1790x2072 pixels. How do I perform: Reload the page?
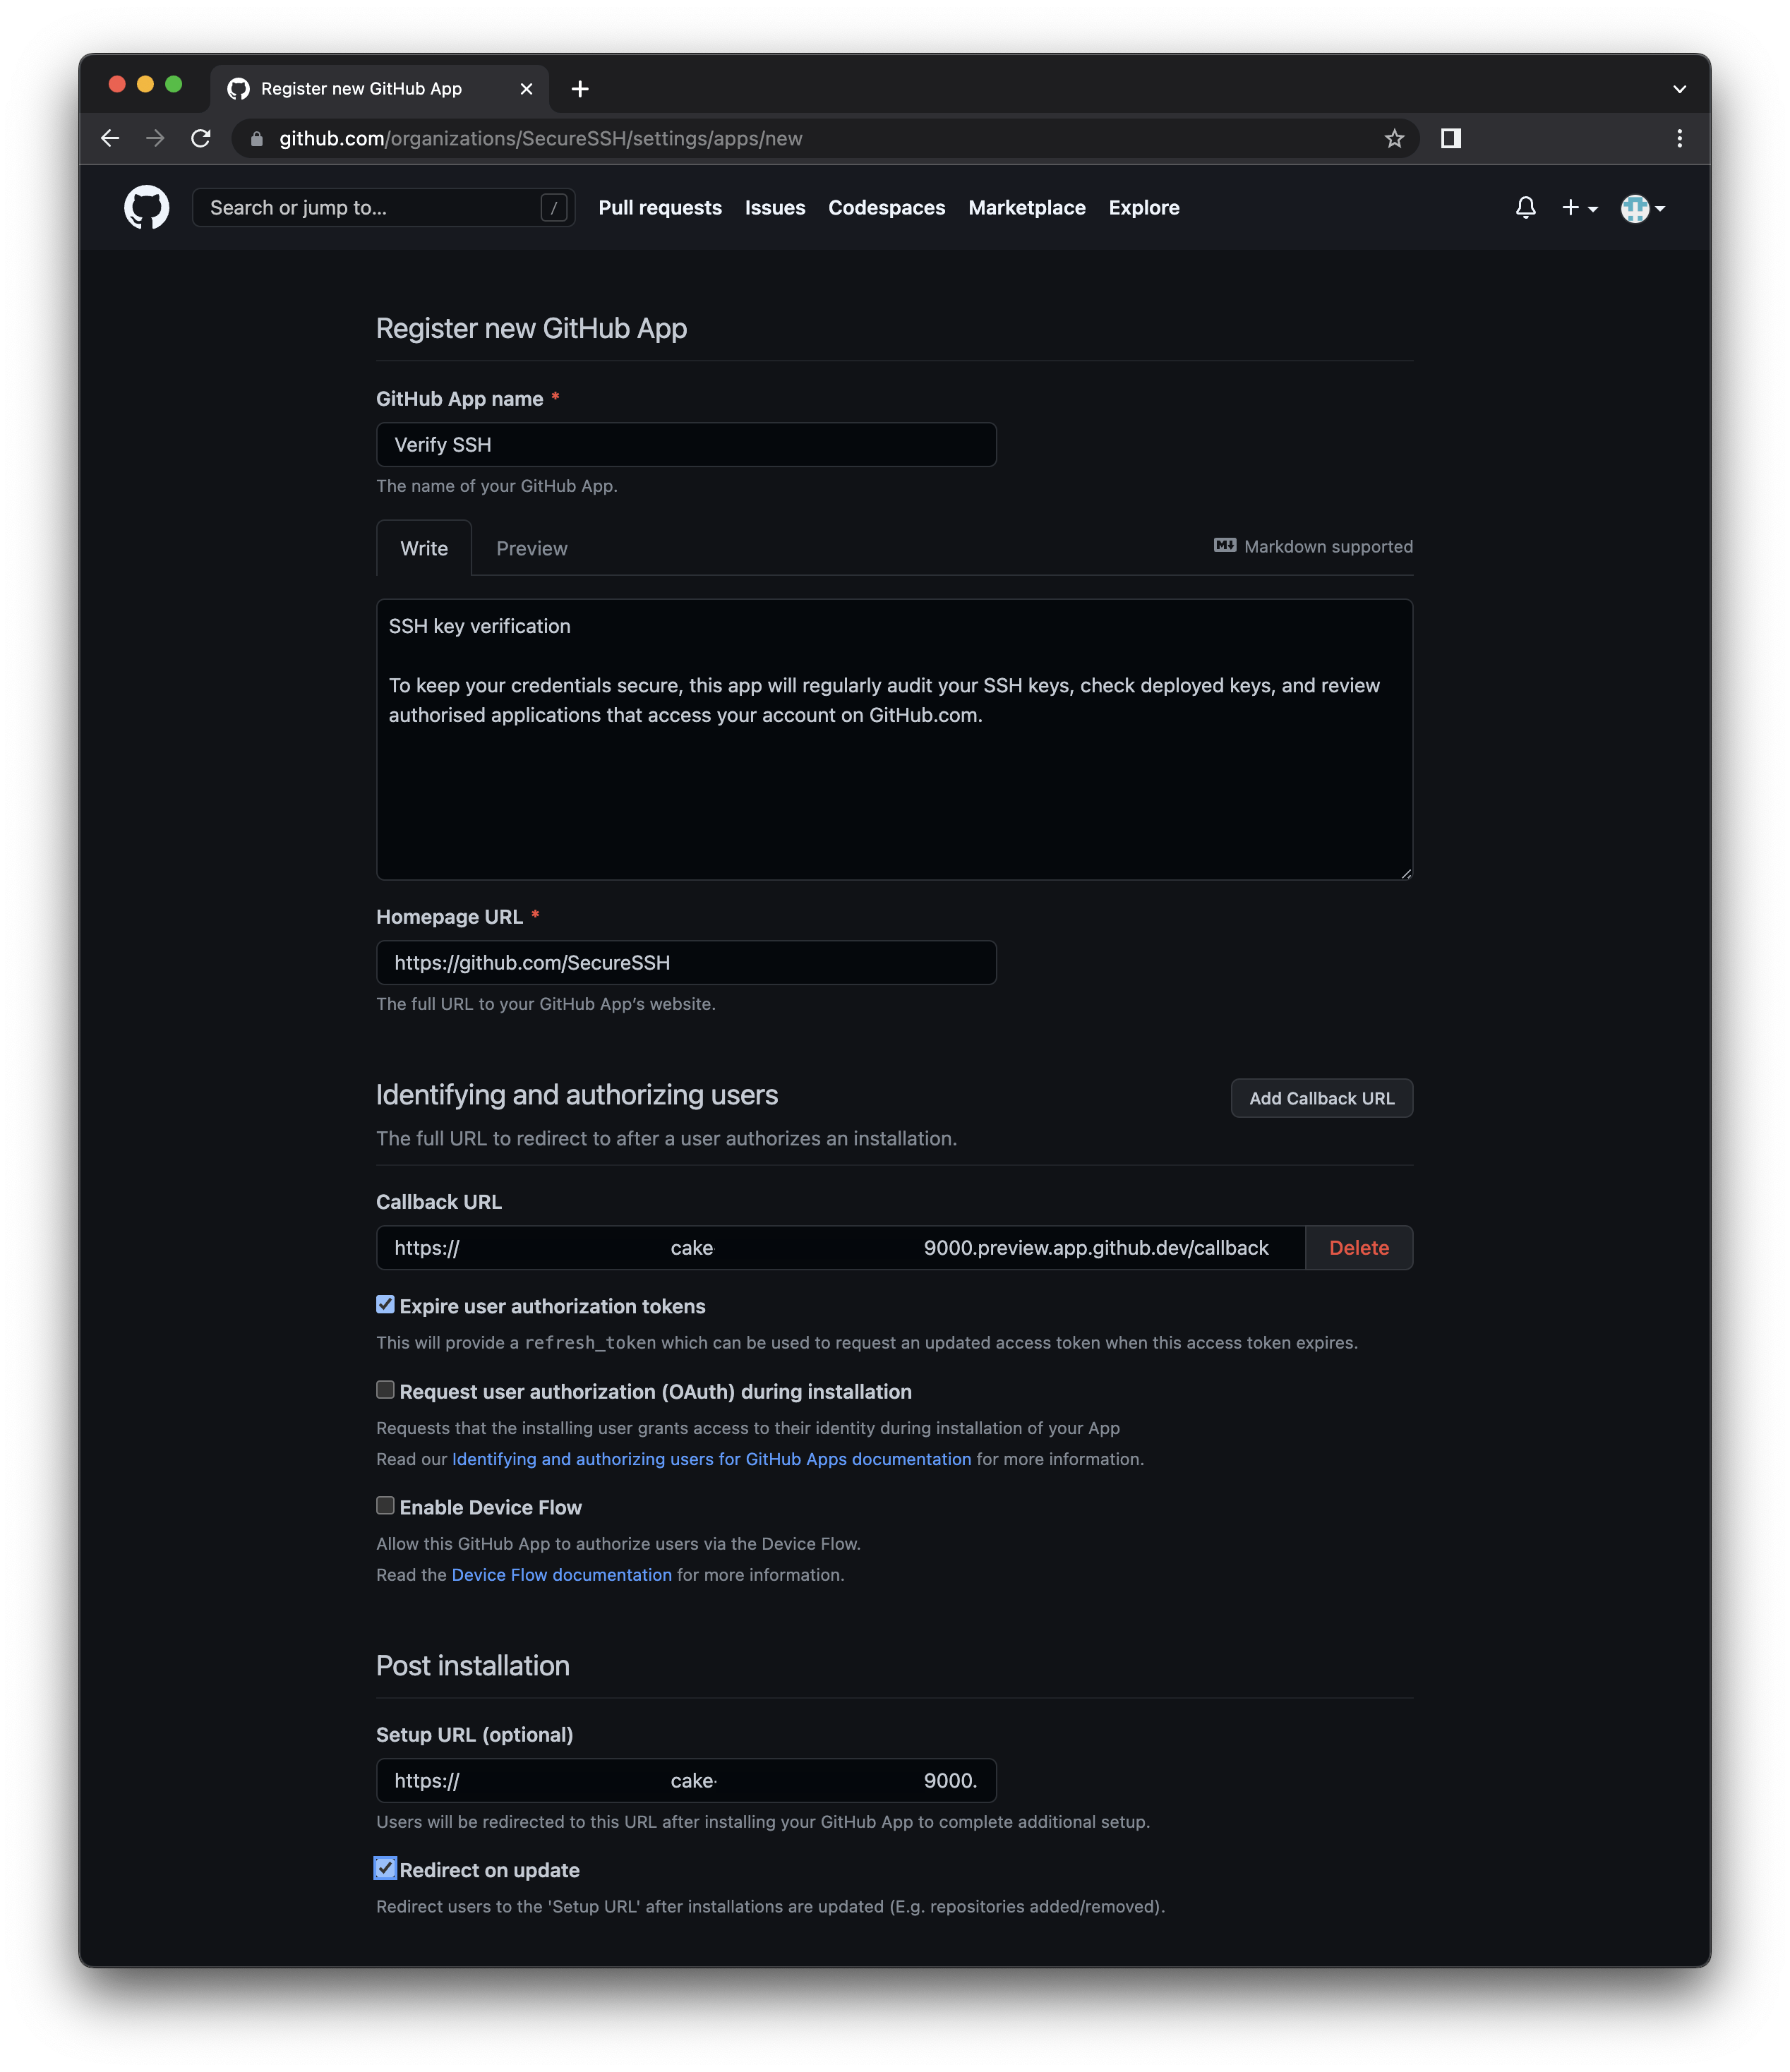click(x=201, y=139)
